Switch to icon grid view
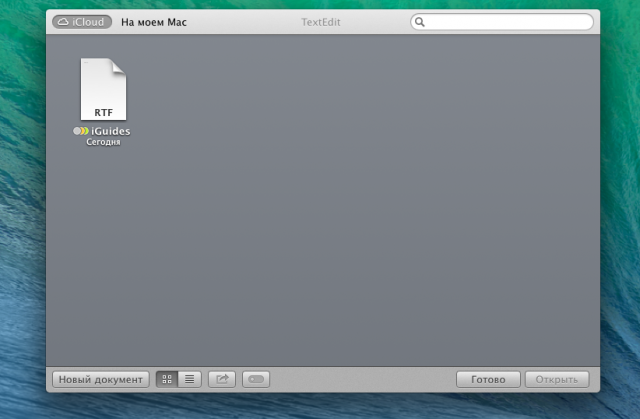This screenshot has width=640, height=419. (167, 379)
